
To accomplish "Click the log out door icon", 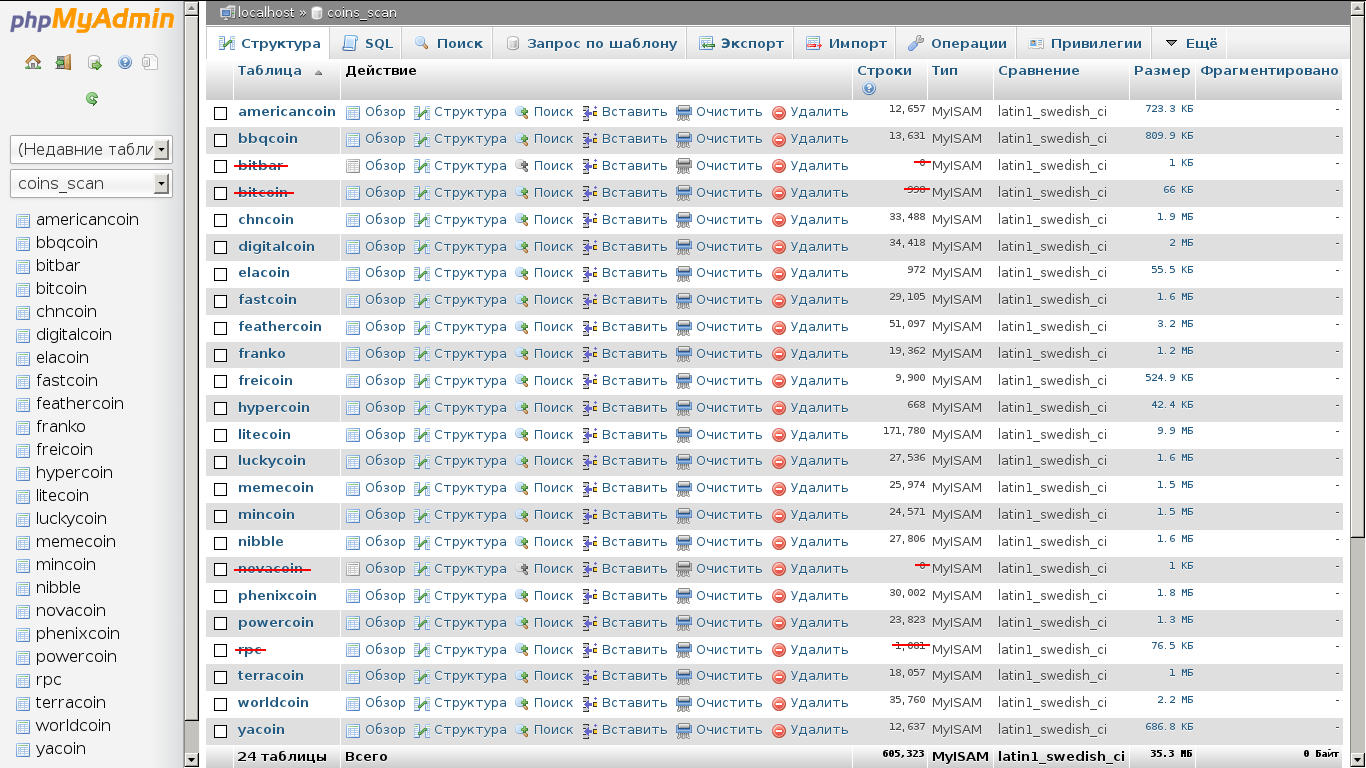I will 63,62.
